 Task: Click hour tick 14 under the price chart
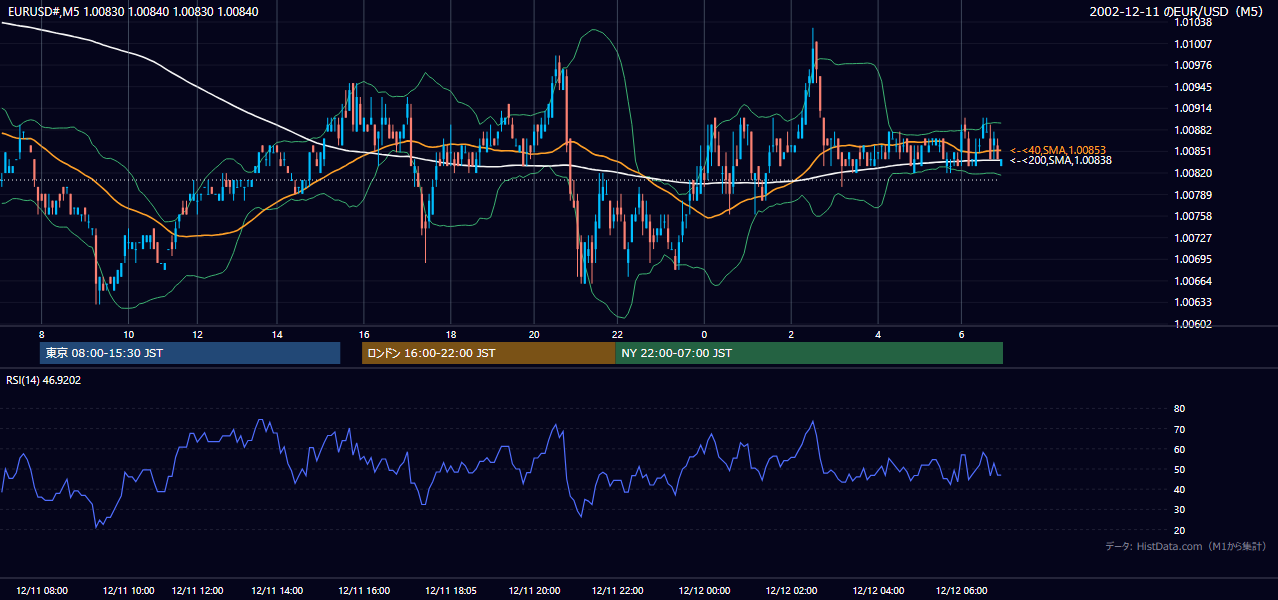point(277,334)
